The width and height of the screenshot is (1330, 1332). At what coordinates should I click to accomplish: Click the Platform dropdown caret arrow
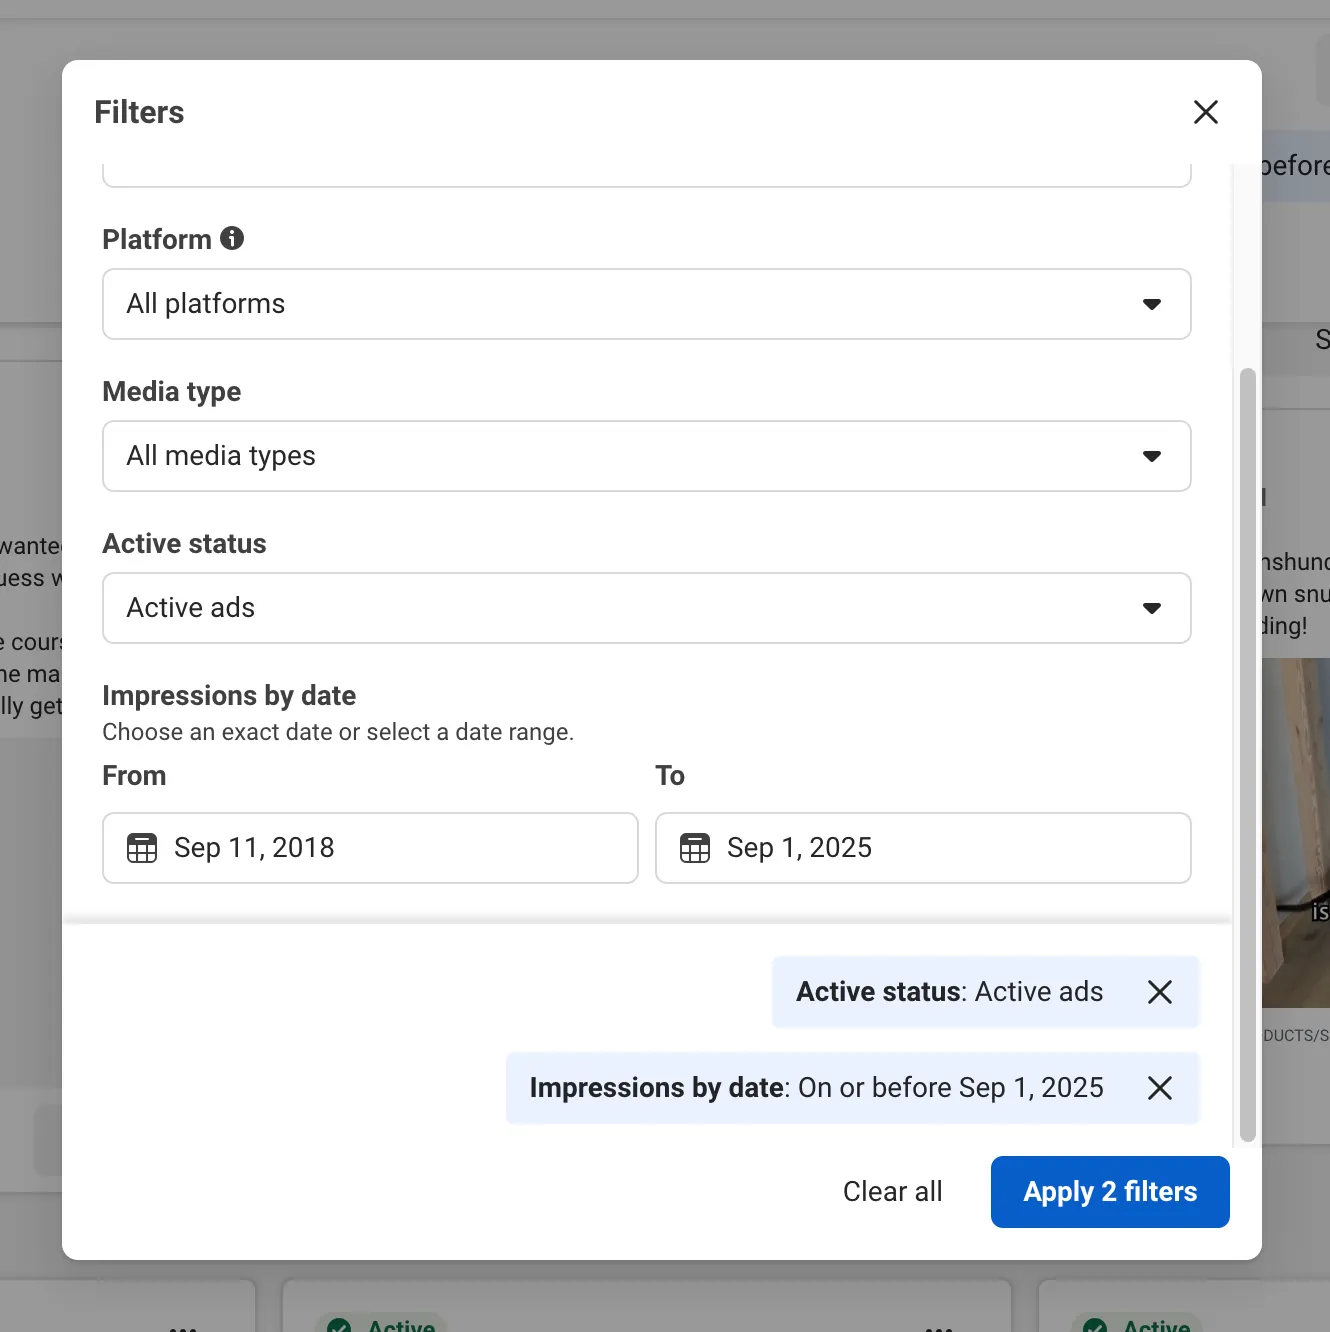point(1151,304)
